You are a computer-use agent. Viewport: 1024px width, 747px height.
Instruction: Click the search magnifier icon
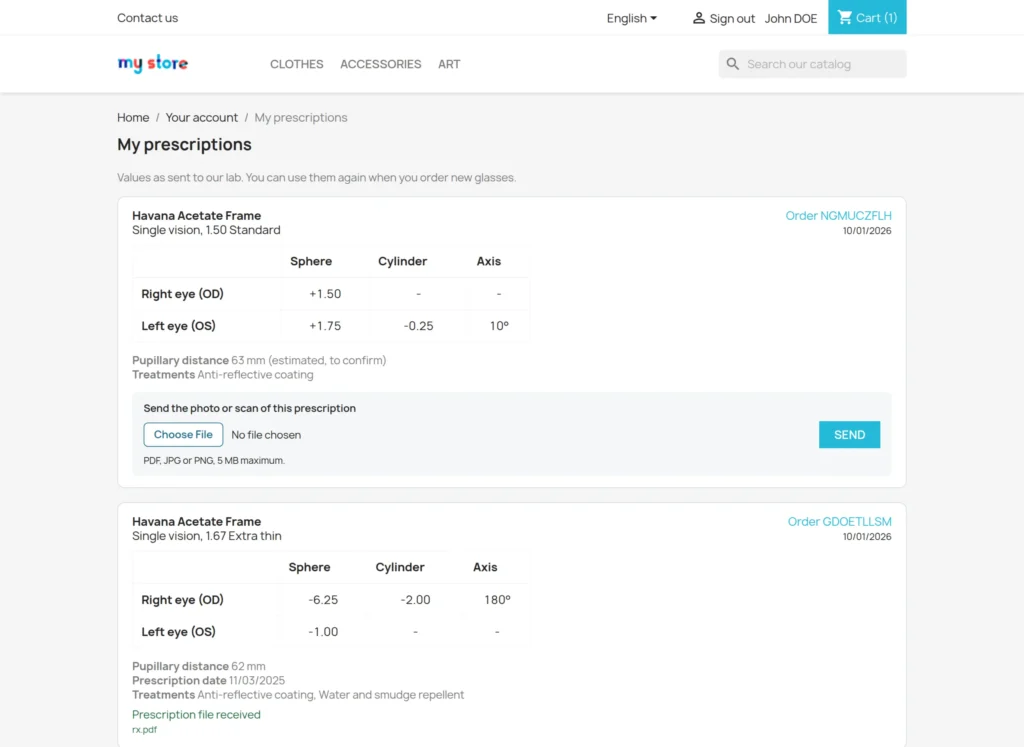[733, 64]
